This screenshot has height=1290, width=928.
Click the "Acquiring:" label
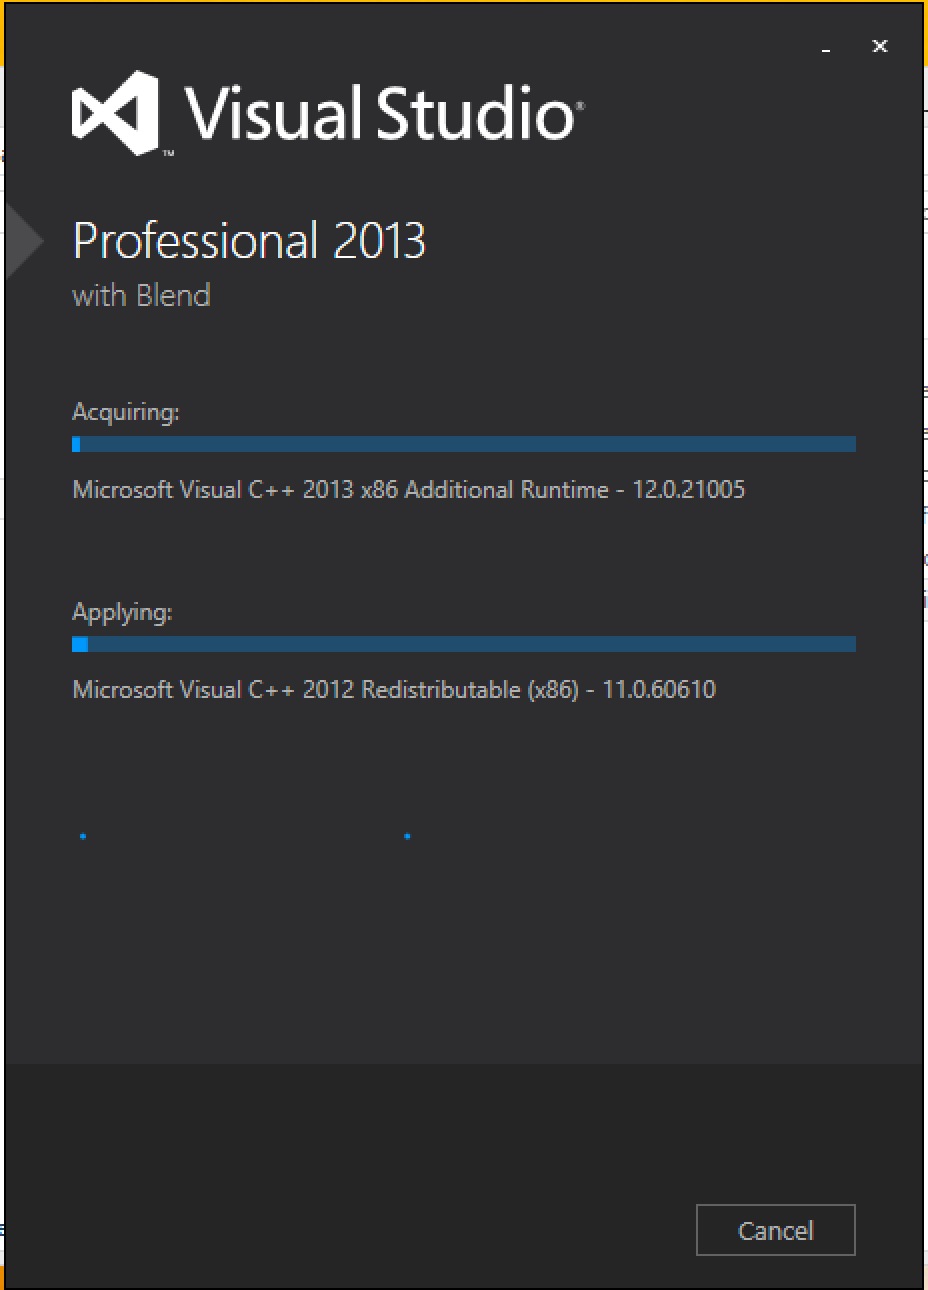click(x=126, y=412)
